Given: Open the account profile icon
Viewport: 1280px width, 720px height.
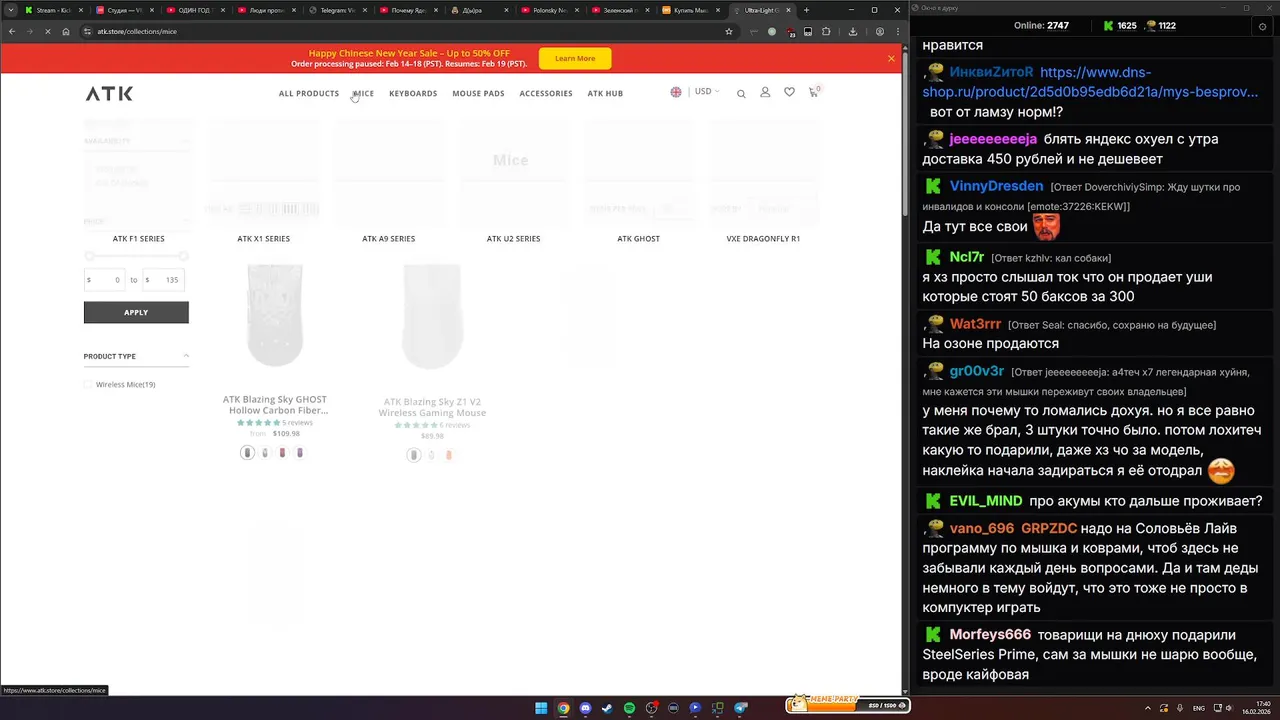Looking at the screenshot, I should (765, 92).
